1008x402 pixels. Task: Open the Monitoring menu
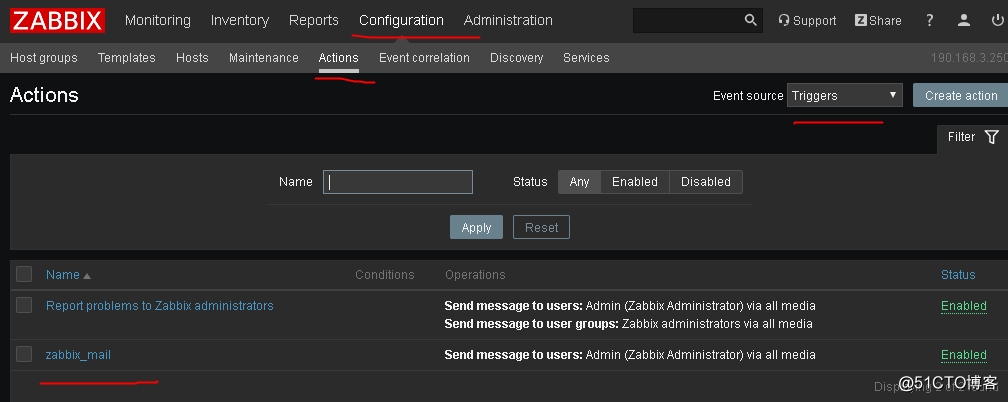tap(158, 21)
